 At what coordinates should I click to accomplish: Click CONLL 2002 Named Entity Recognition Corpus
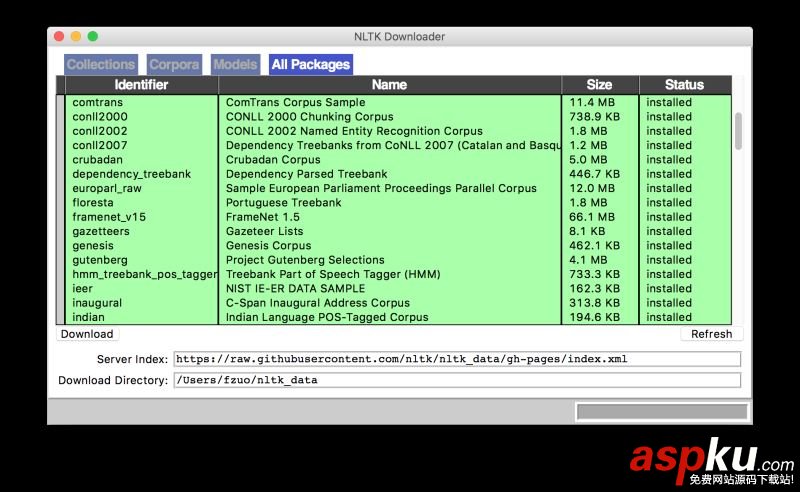(x=354, y=131)
